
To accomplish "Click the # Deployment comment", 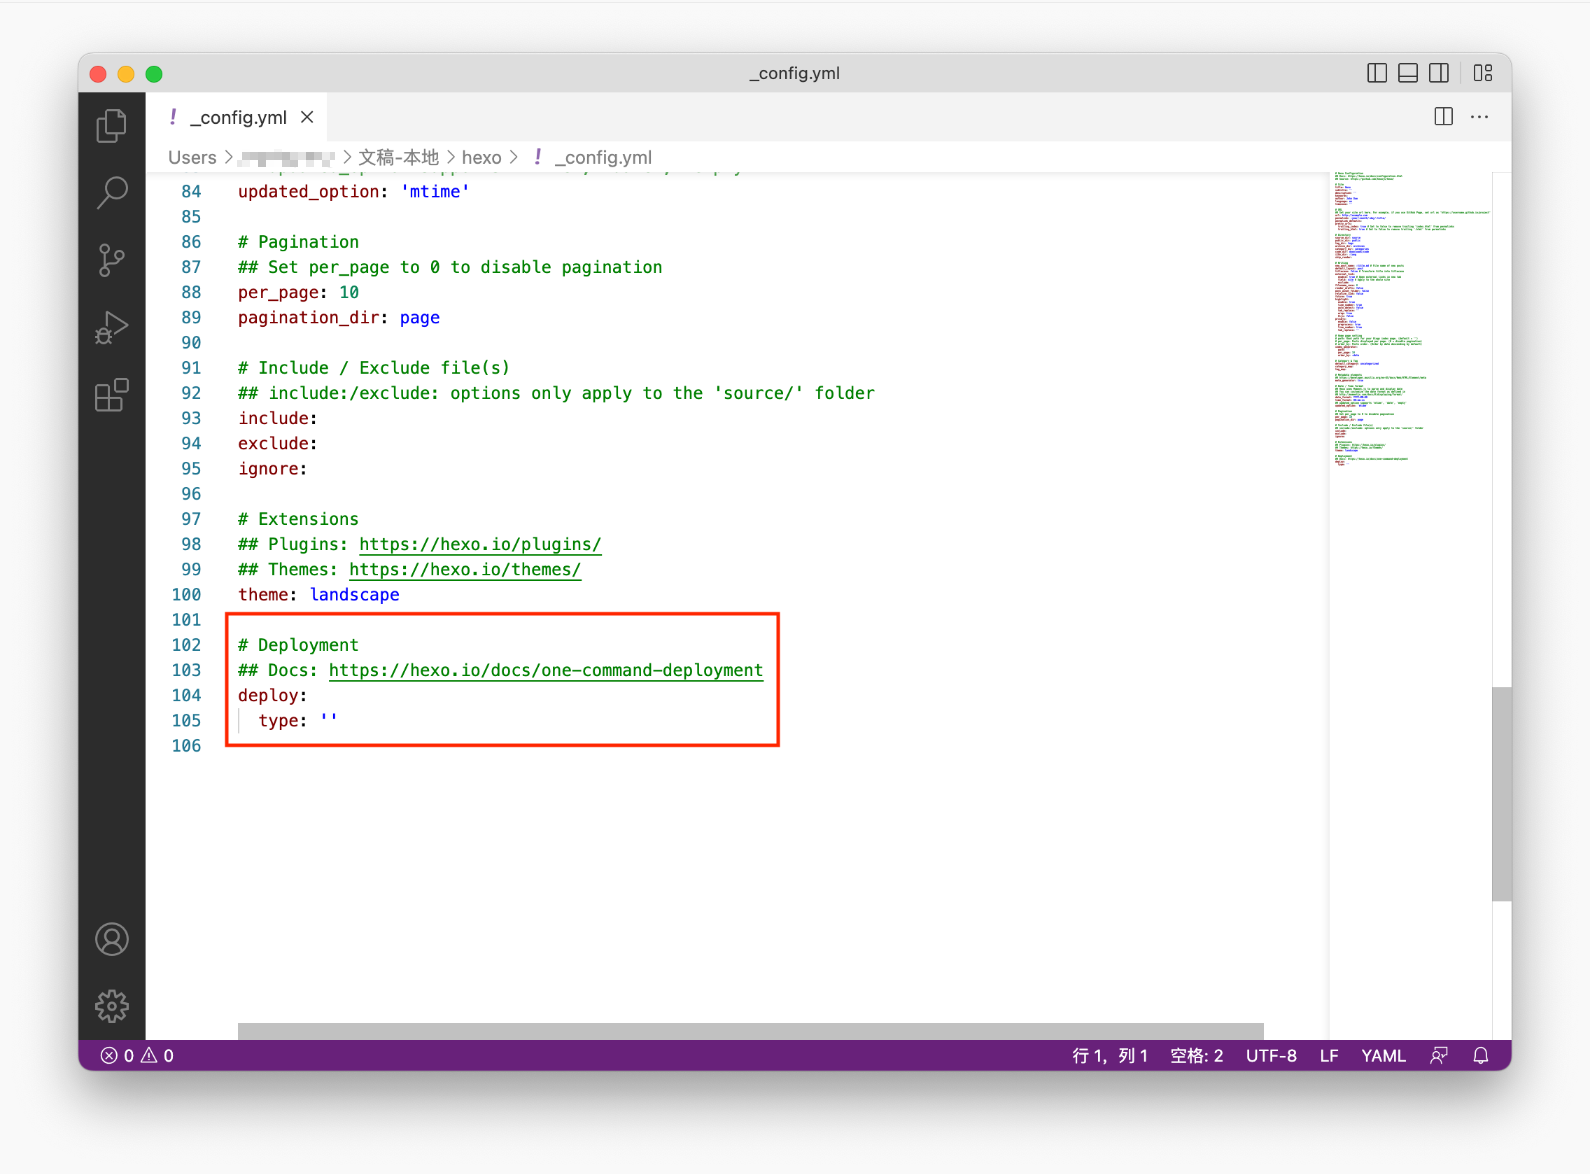I will click(x=298, y=645).
